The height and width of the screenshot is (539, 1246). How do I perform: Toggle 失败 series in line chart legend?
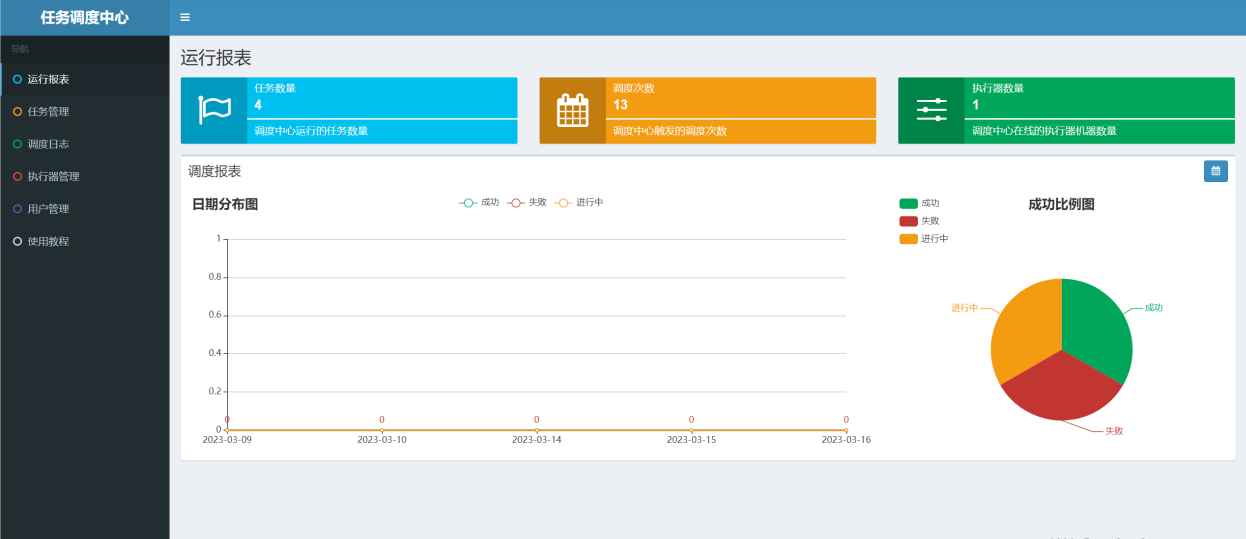click(x=527, y=203)
